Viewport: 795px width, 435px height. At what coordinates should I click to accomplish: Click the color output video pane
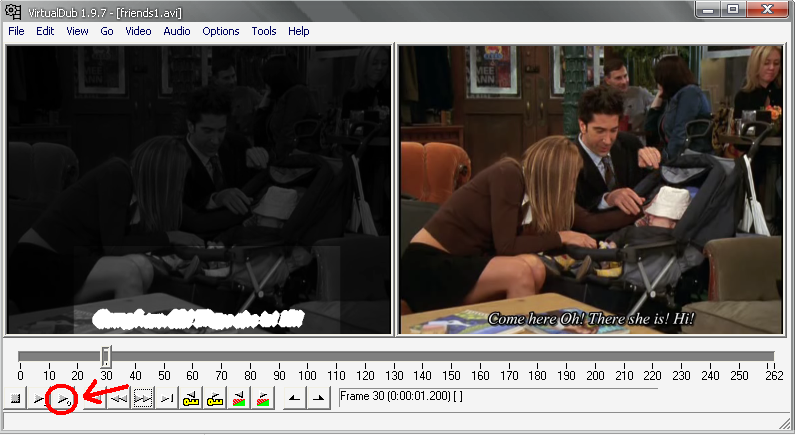(x=591, y=190)
